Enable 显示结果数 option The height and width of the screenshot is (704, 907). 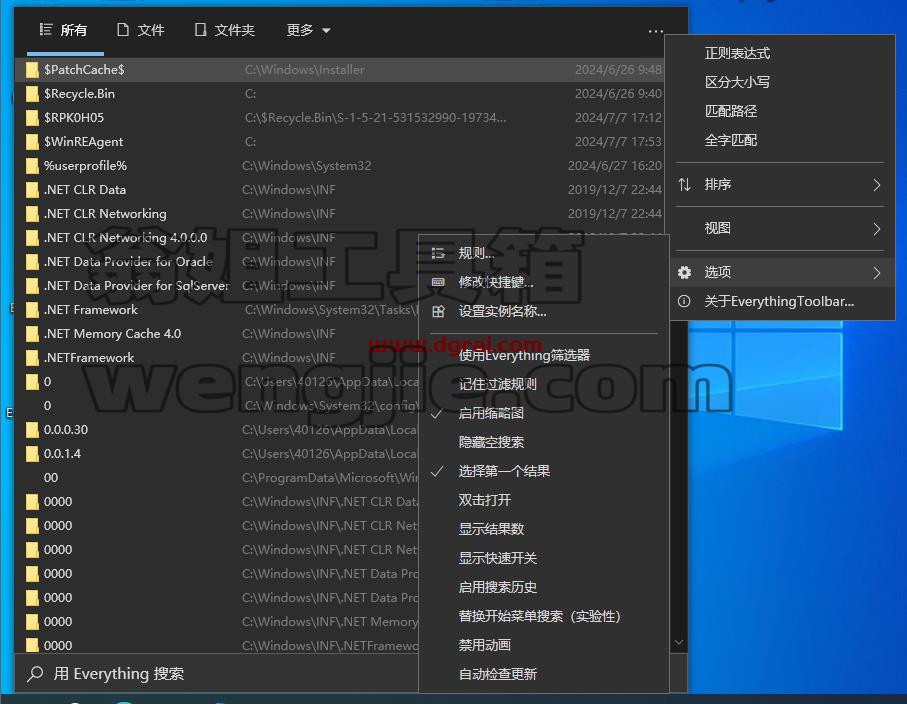coord(544,529)
